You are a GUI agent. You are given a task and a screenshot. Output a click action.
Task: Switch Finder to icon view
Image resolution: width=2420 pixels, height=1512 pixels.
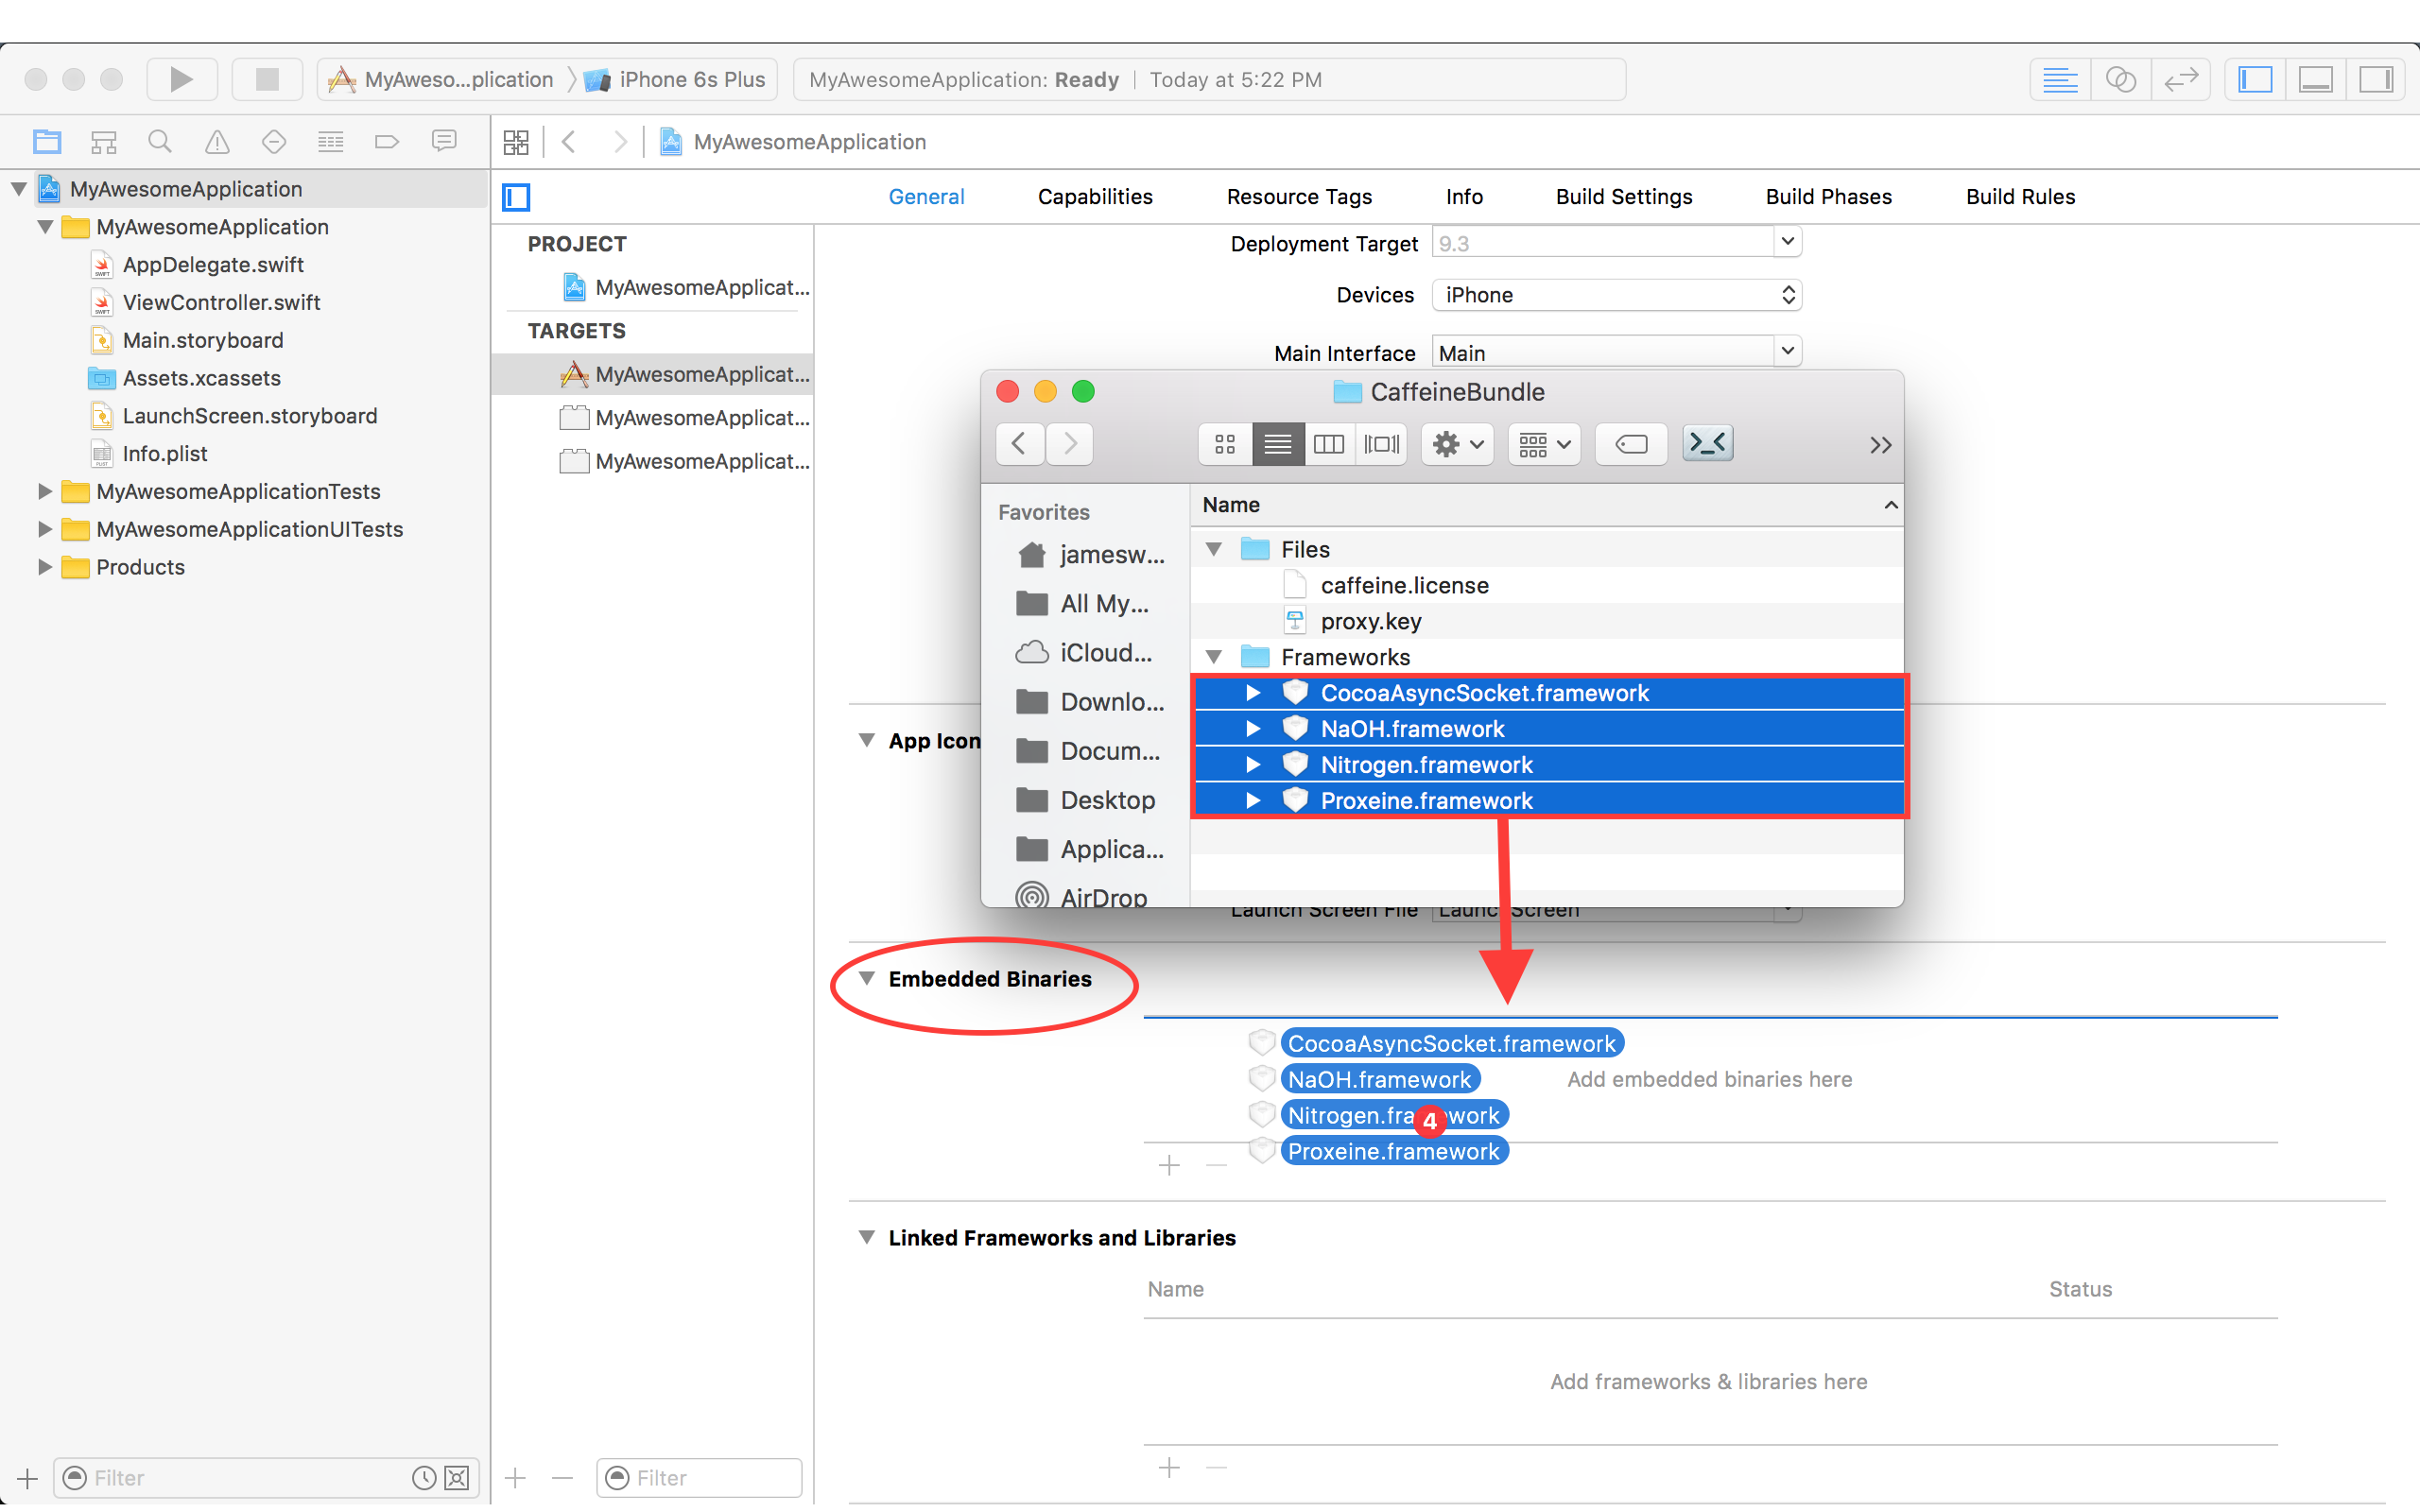(1225, 444)
